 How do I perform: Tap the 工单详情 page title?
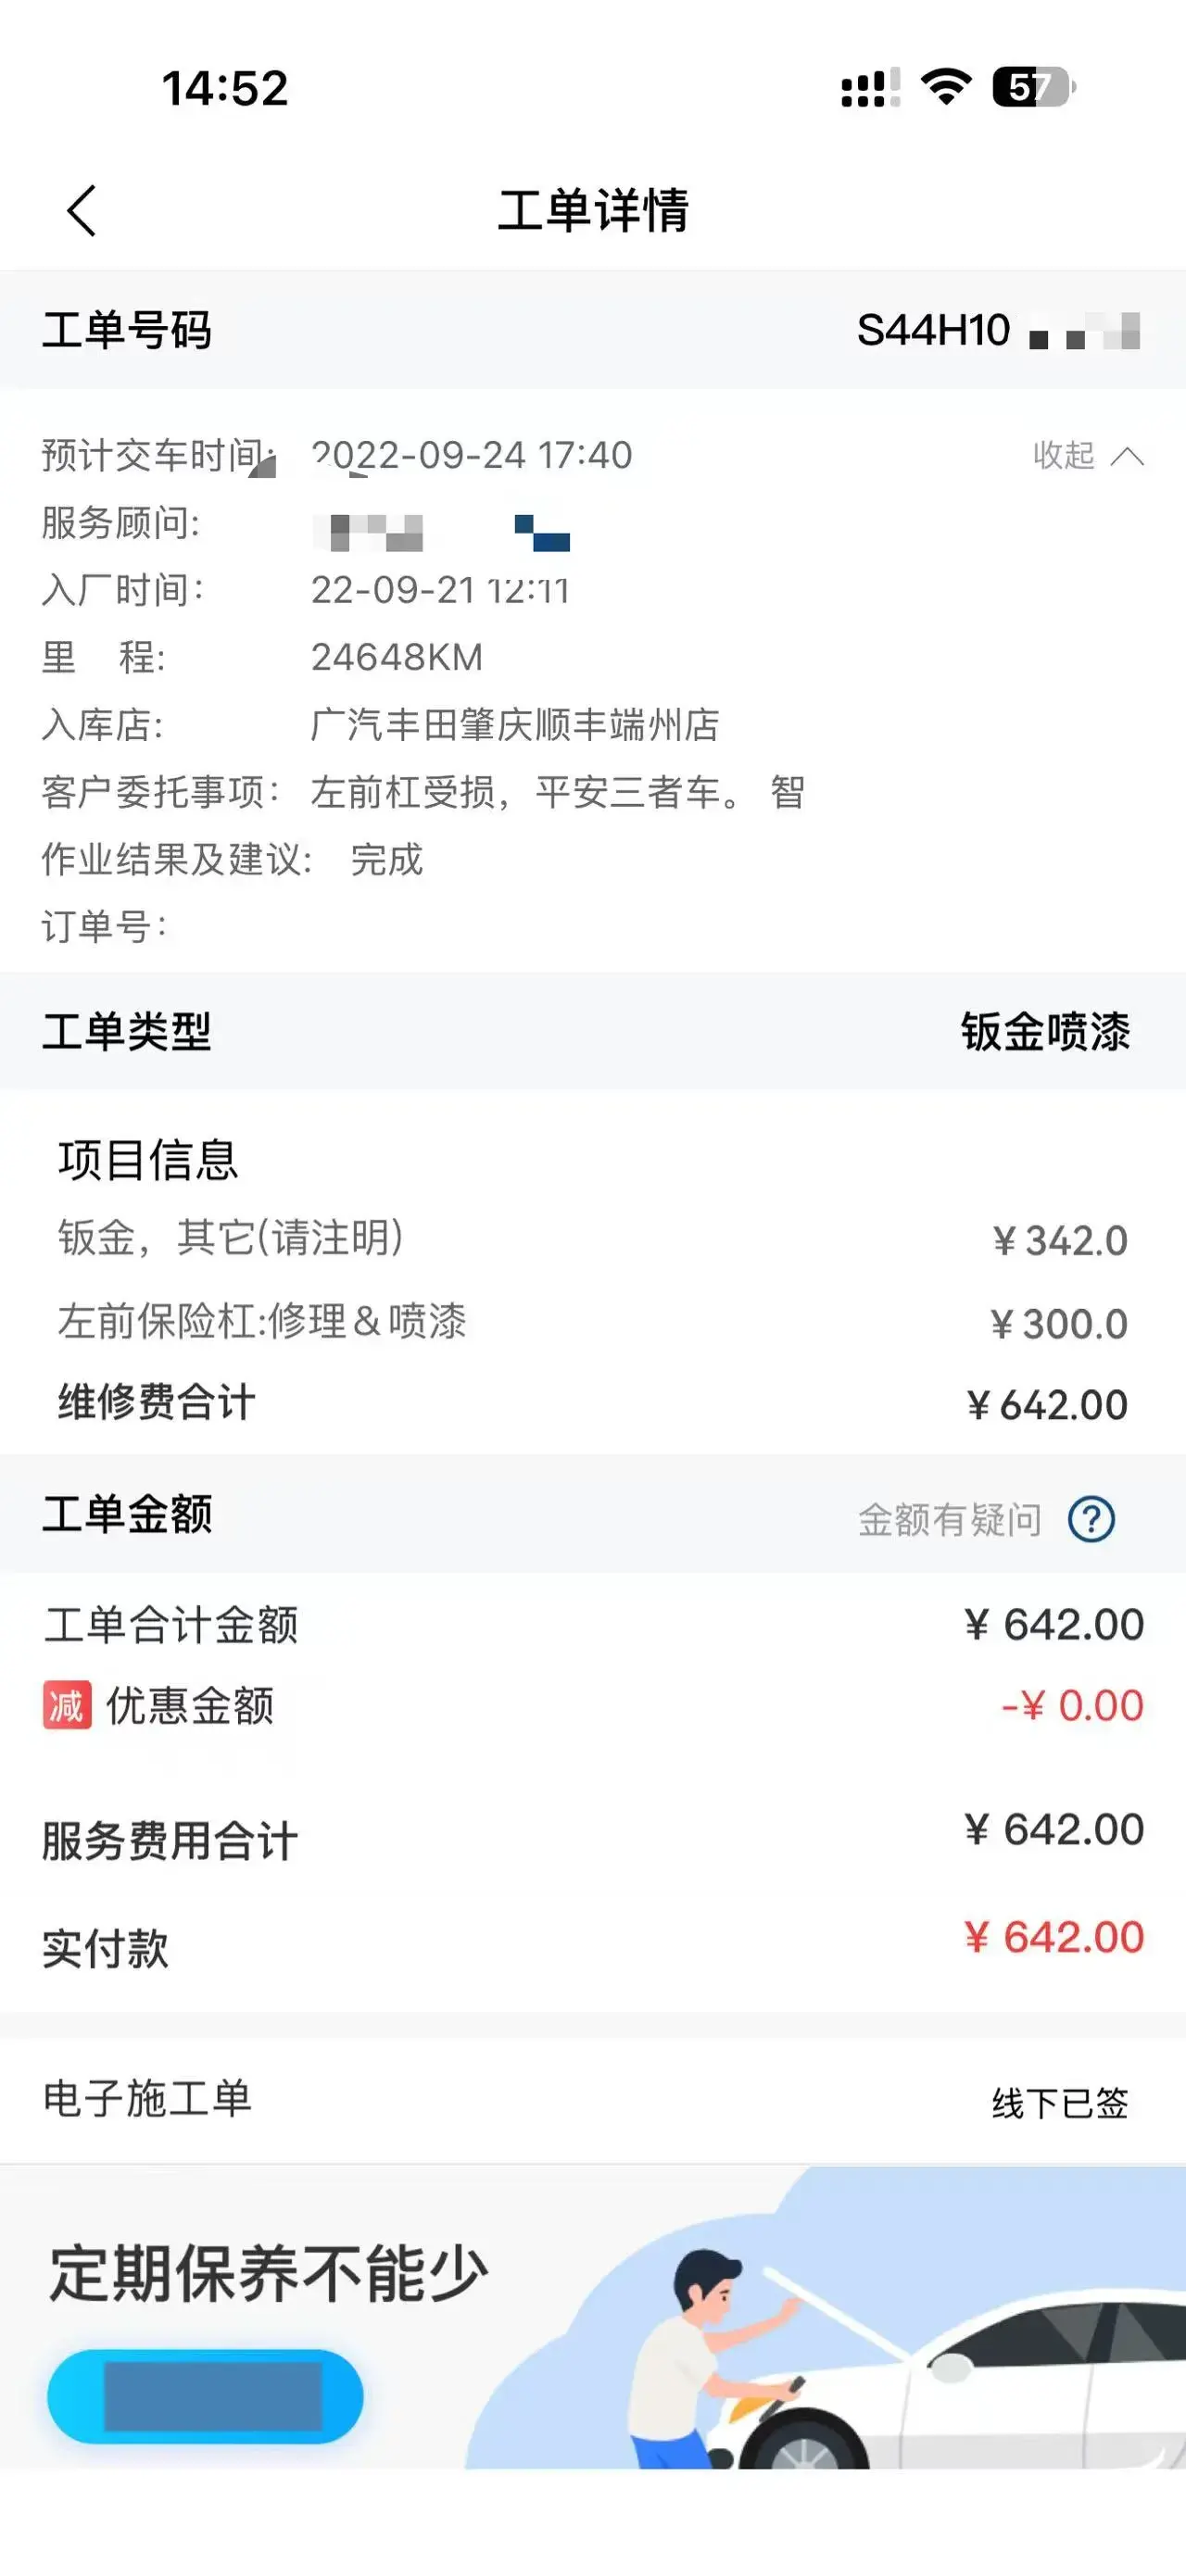pos(593,211)
